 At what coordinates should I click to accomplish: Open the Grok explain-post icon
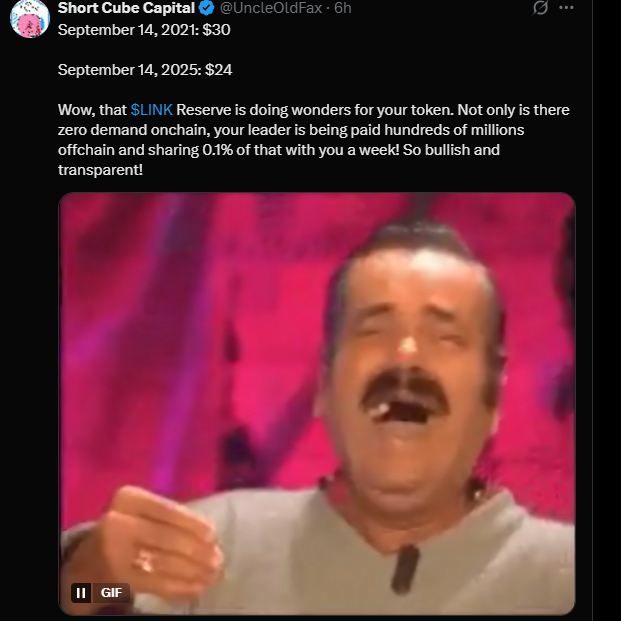coord(540,8)
